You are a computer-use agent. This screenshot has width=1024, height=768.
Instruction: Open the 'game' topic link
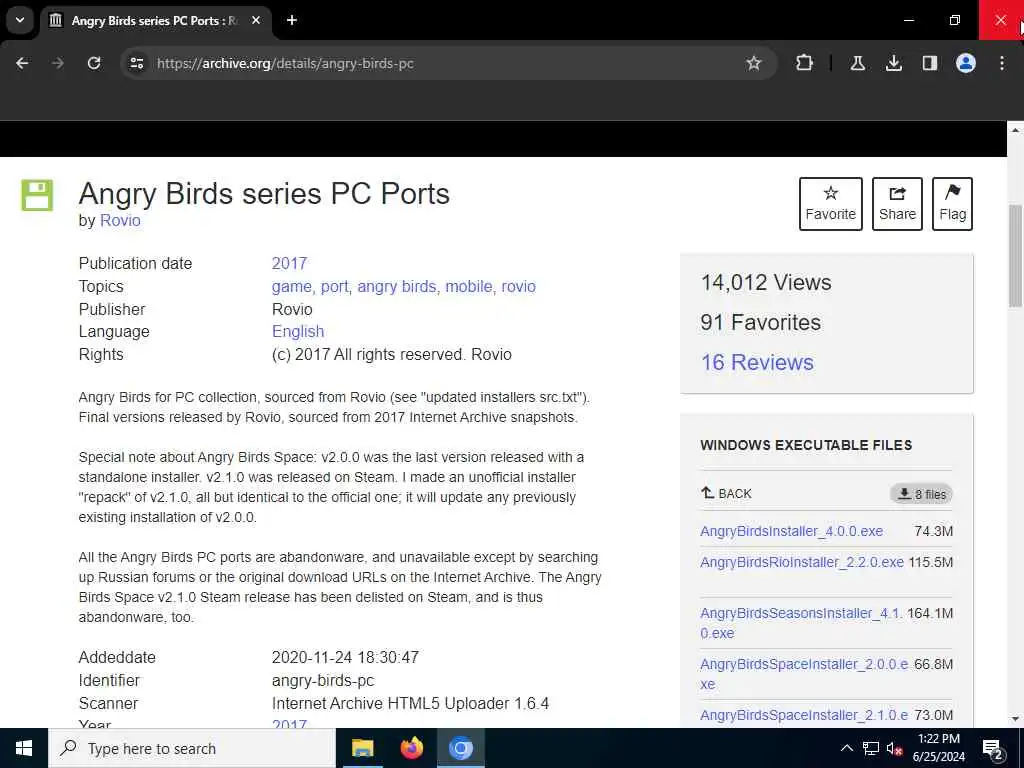tap(292, 286)
